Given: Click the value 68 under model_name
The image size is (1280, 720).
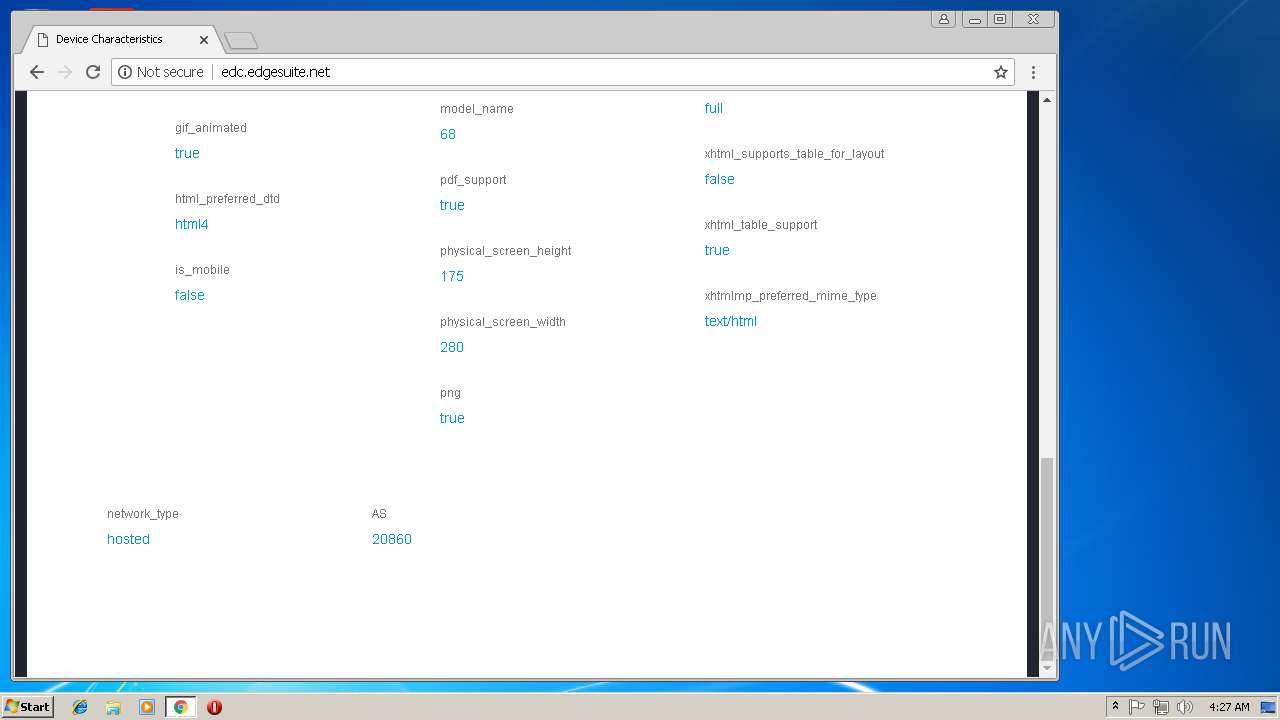Looking at the screenshot, I should [448, 134].
